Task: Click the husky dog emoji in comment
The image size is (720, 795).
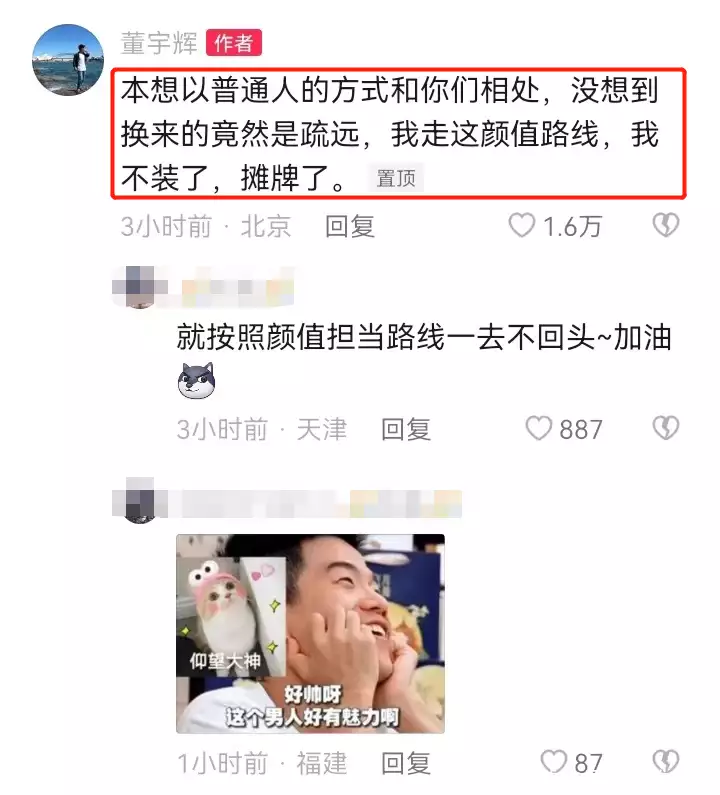Action: (x=197, y=381)
